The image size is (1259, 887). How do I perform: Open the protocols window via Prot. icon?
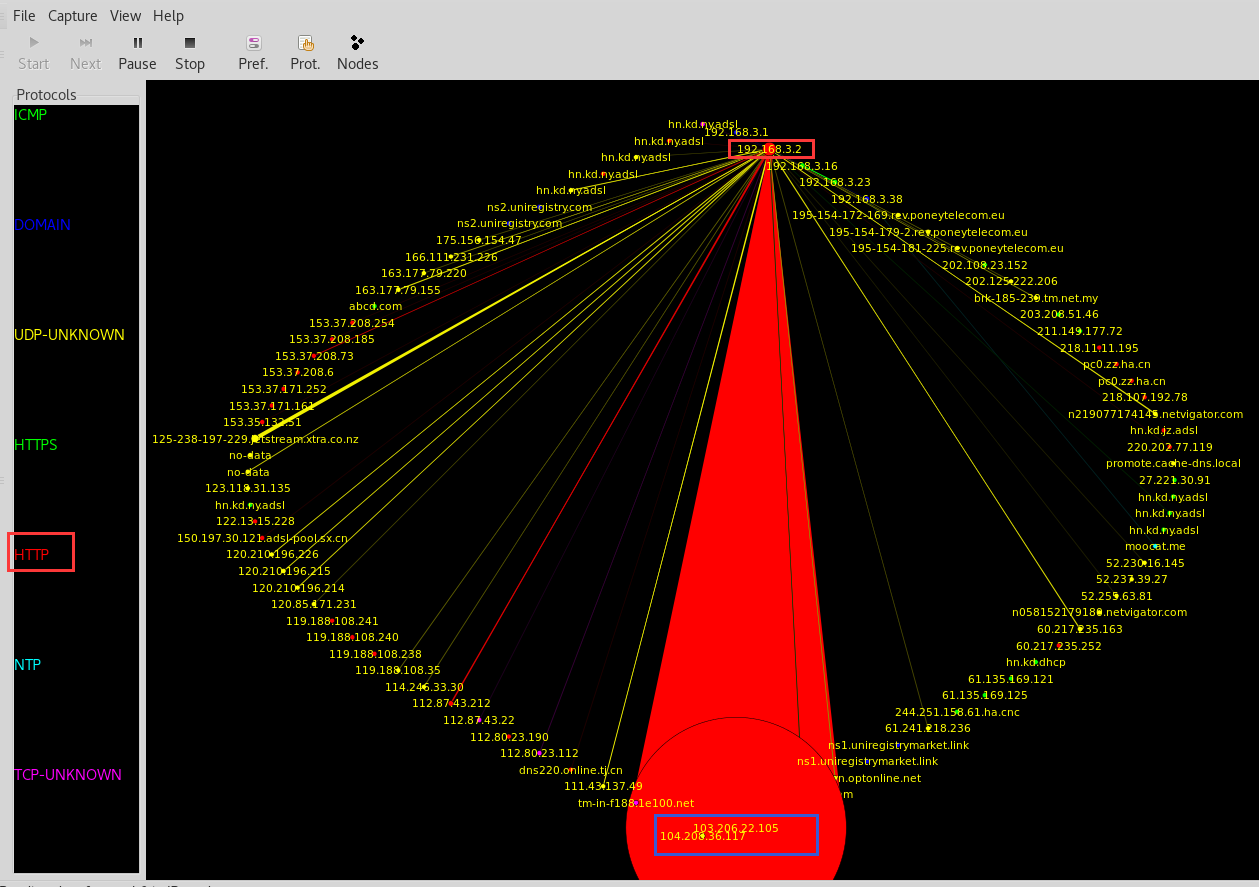[306, 43]
